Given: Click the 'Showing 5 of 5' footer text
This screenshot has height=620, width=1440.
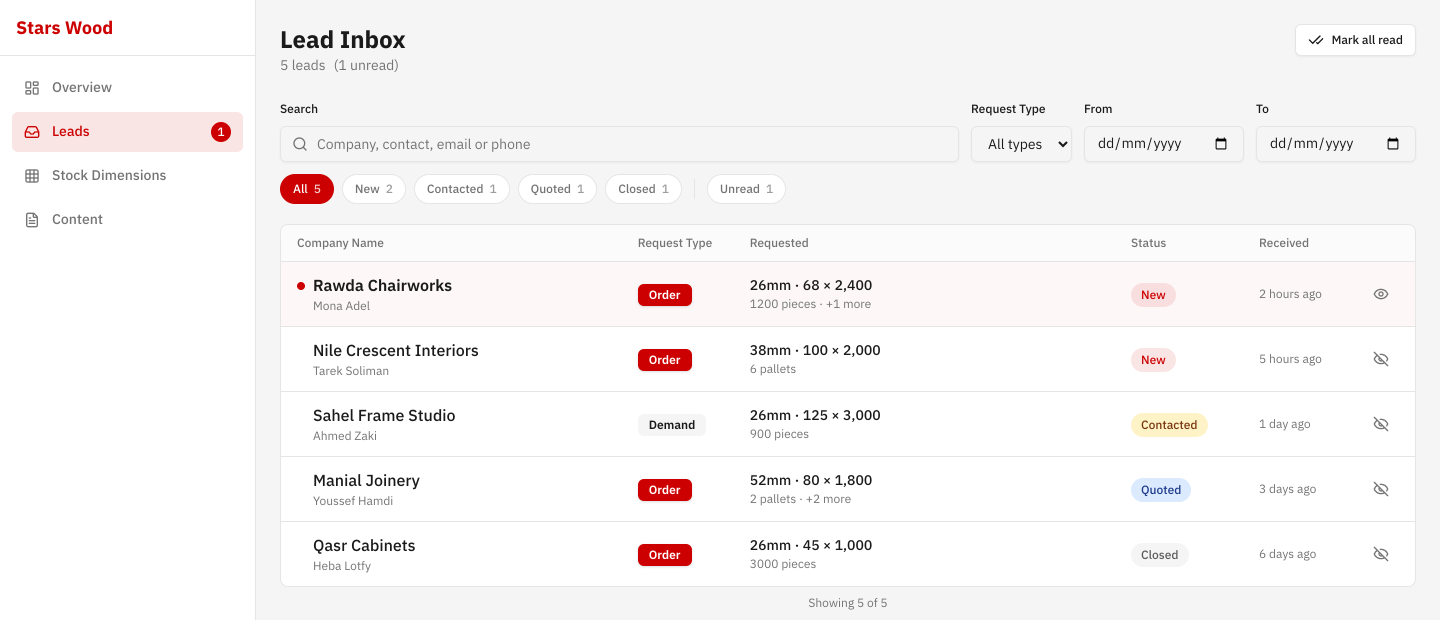Looking at the screenshot, I should point(848,603).
